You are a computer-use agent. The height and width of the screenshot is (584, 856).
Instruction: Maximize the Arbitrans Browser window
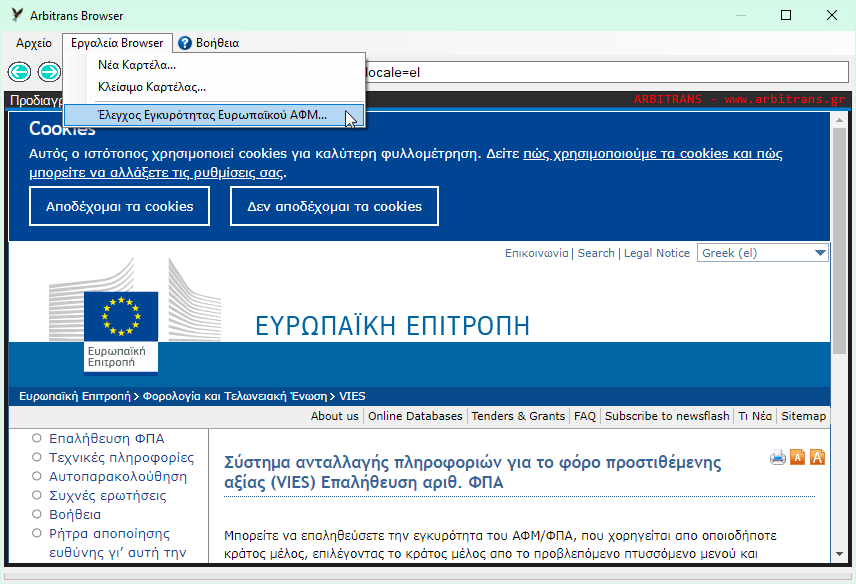pos(786,15)
